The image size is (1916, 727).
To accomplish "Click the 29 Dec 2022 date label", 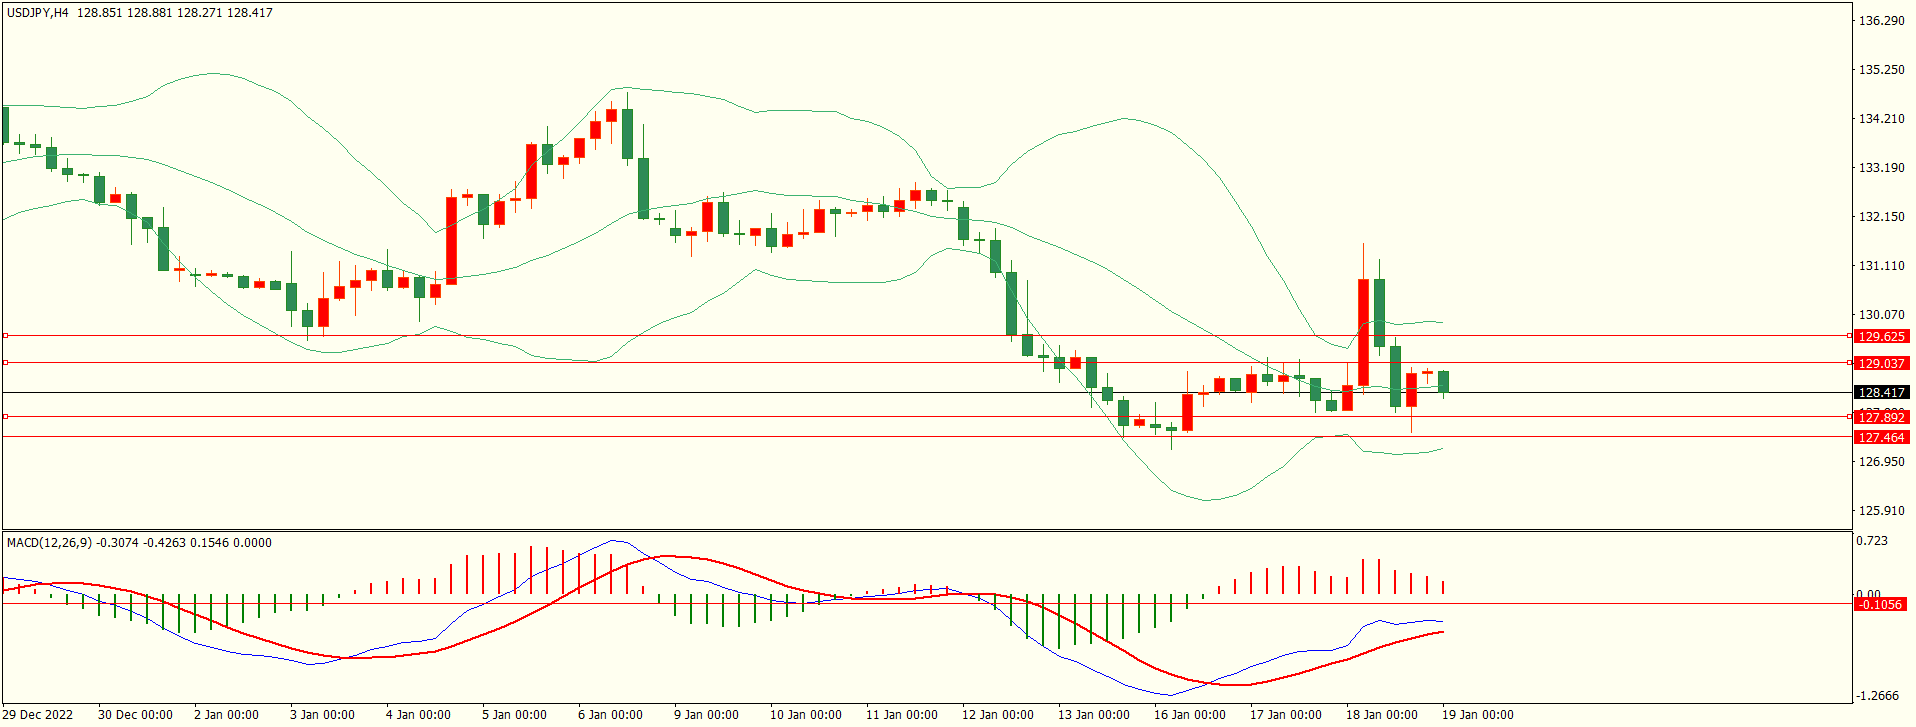I will (40, 715).
